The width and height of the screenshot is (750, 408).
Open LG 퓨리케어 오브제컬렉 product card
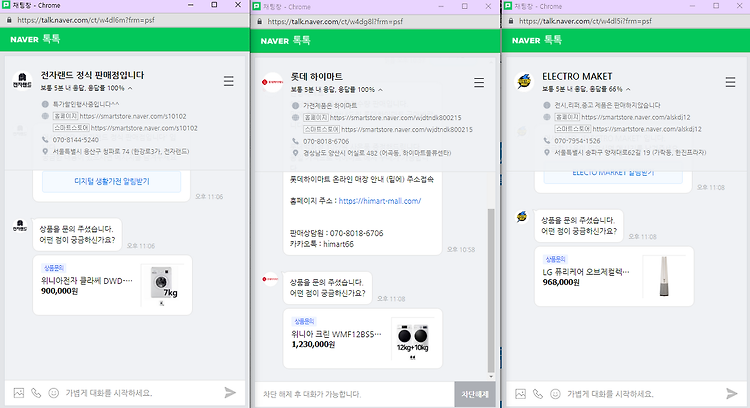pos(614,276)
